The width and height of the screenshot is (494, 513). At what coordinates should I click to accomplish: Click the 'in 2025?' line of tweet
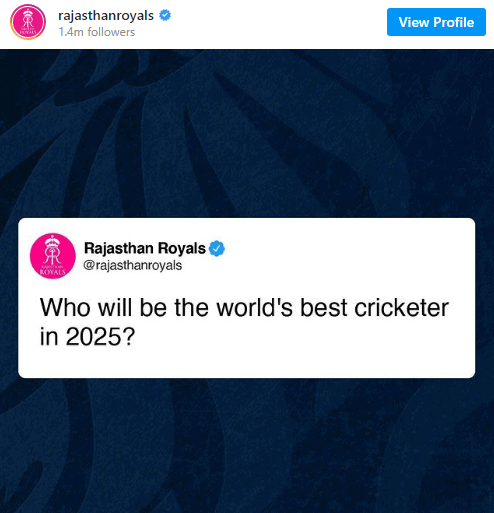pyautogui.click(x=87, y=336)
